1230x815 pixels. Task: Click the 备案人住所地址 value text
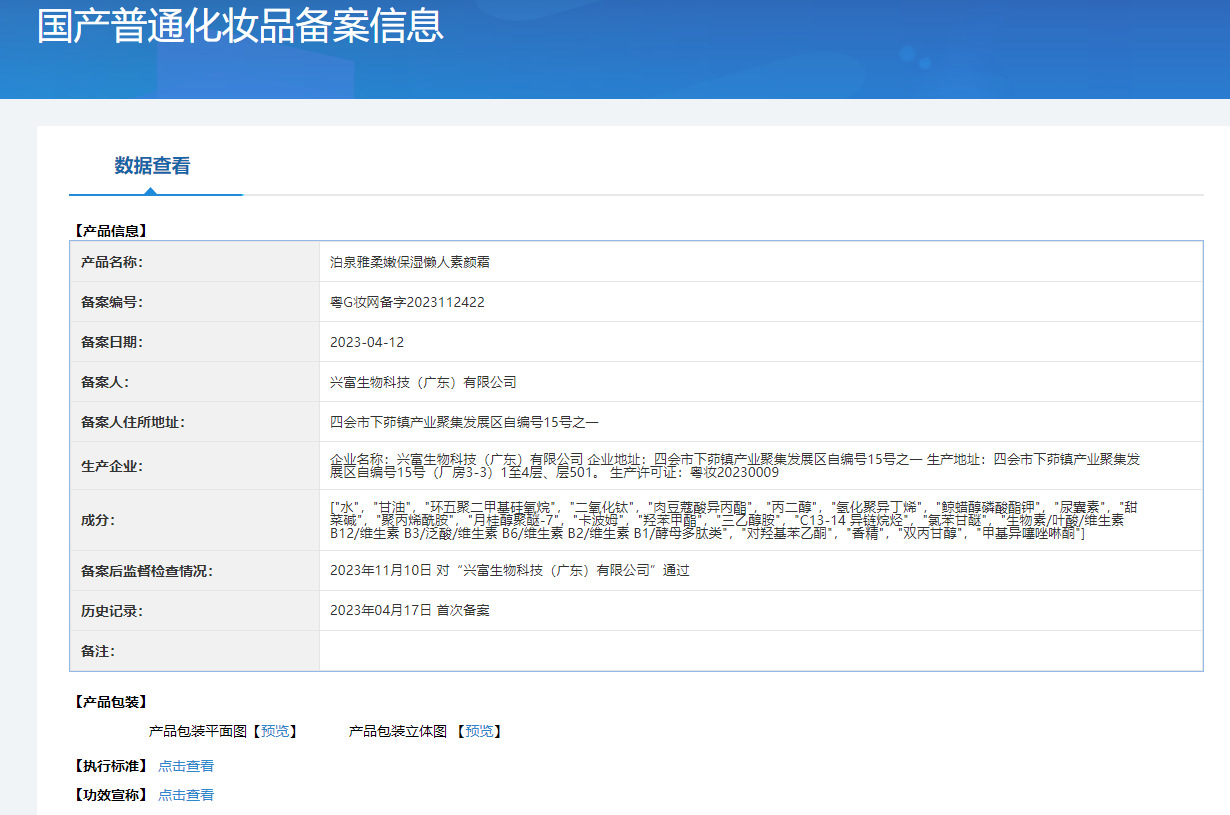click(x=464, y=422)
